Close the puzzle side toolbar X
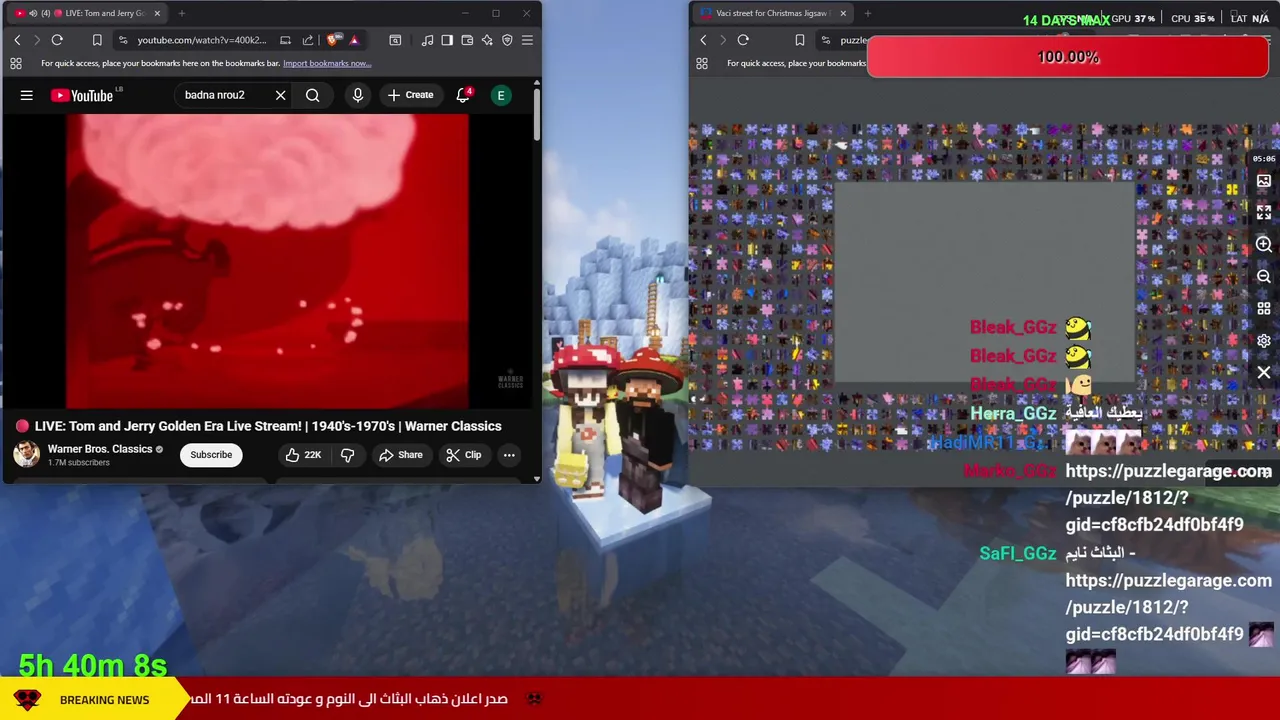The image size is (1280, 720). click(x=1264, y=373)
